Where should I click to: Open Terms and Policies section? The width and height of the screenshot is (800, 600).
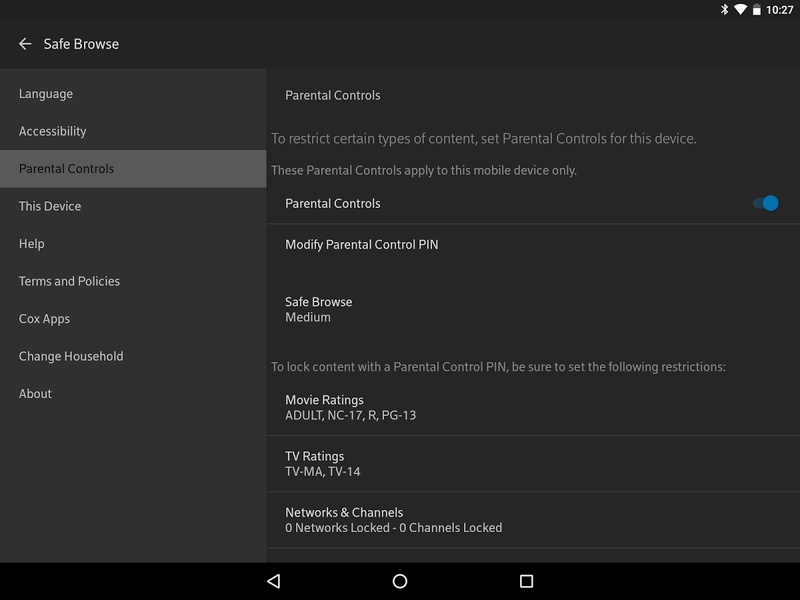pyautogui.click(x=133, y=281)
